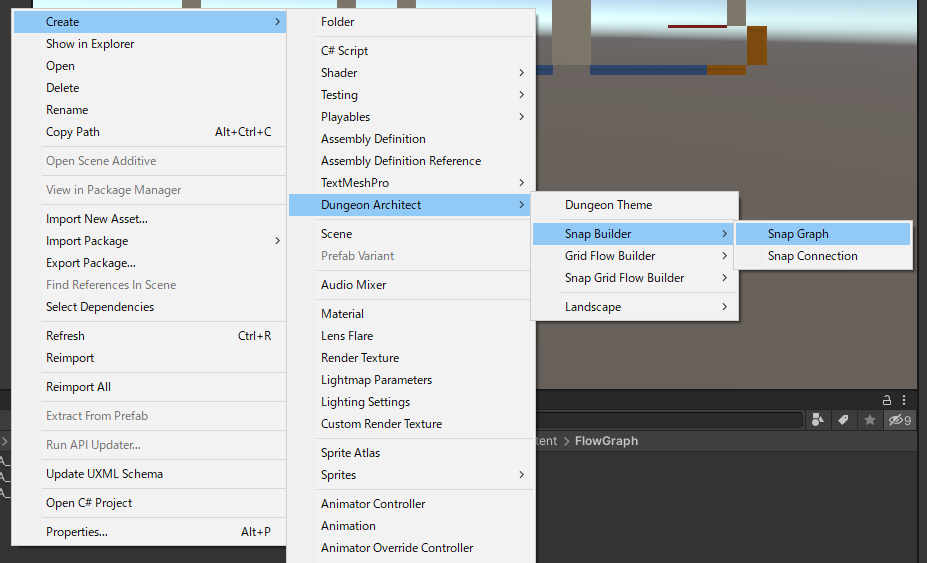Expand the Landscape submenu
This screenshot has width=927, height=563.
tap(635, 306)
